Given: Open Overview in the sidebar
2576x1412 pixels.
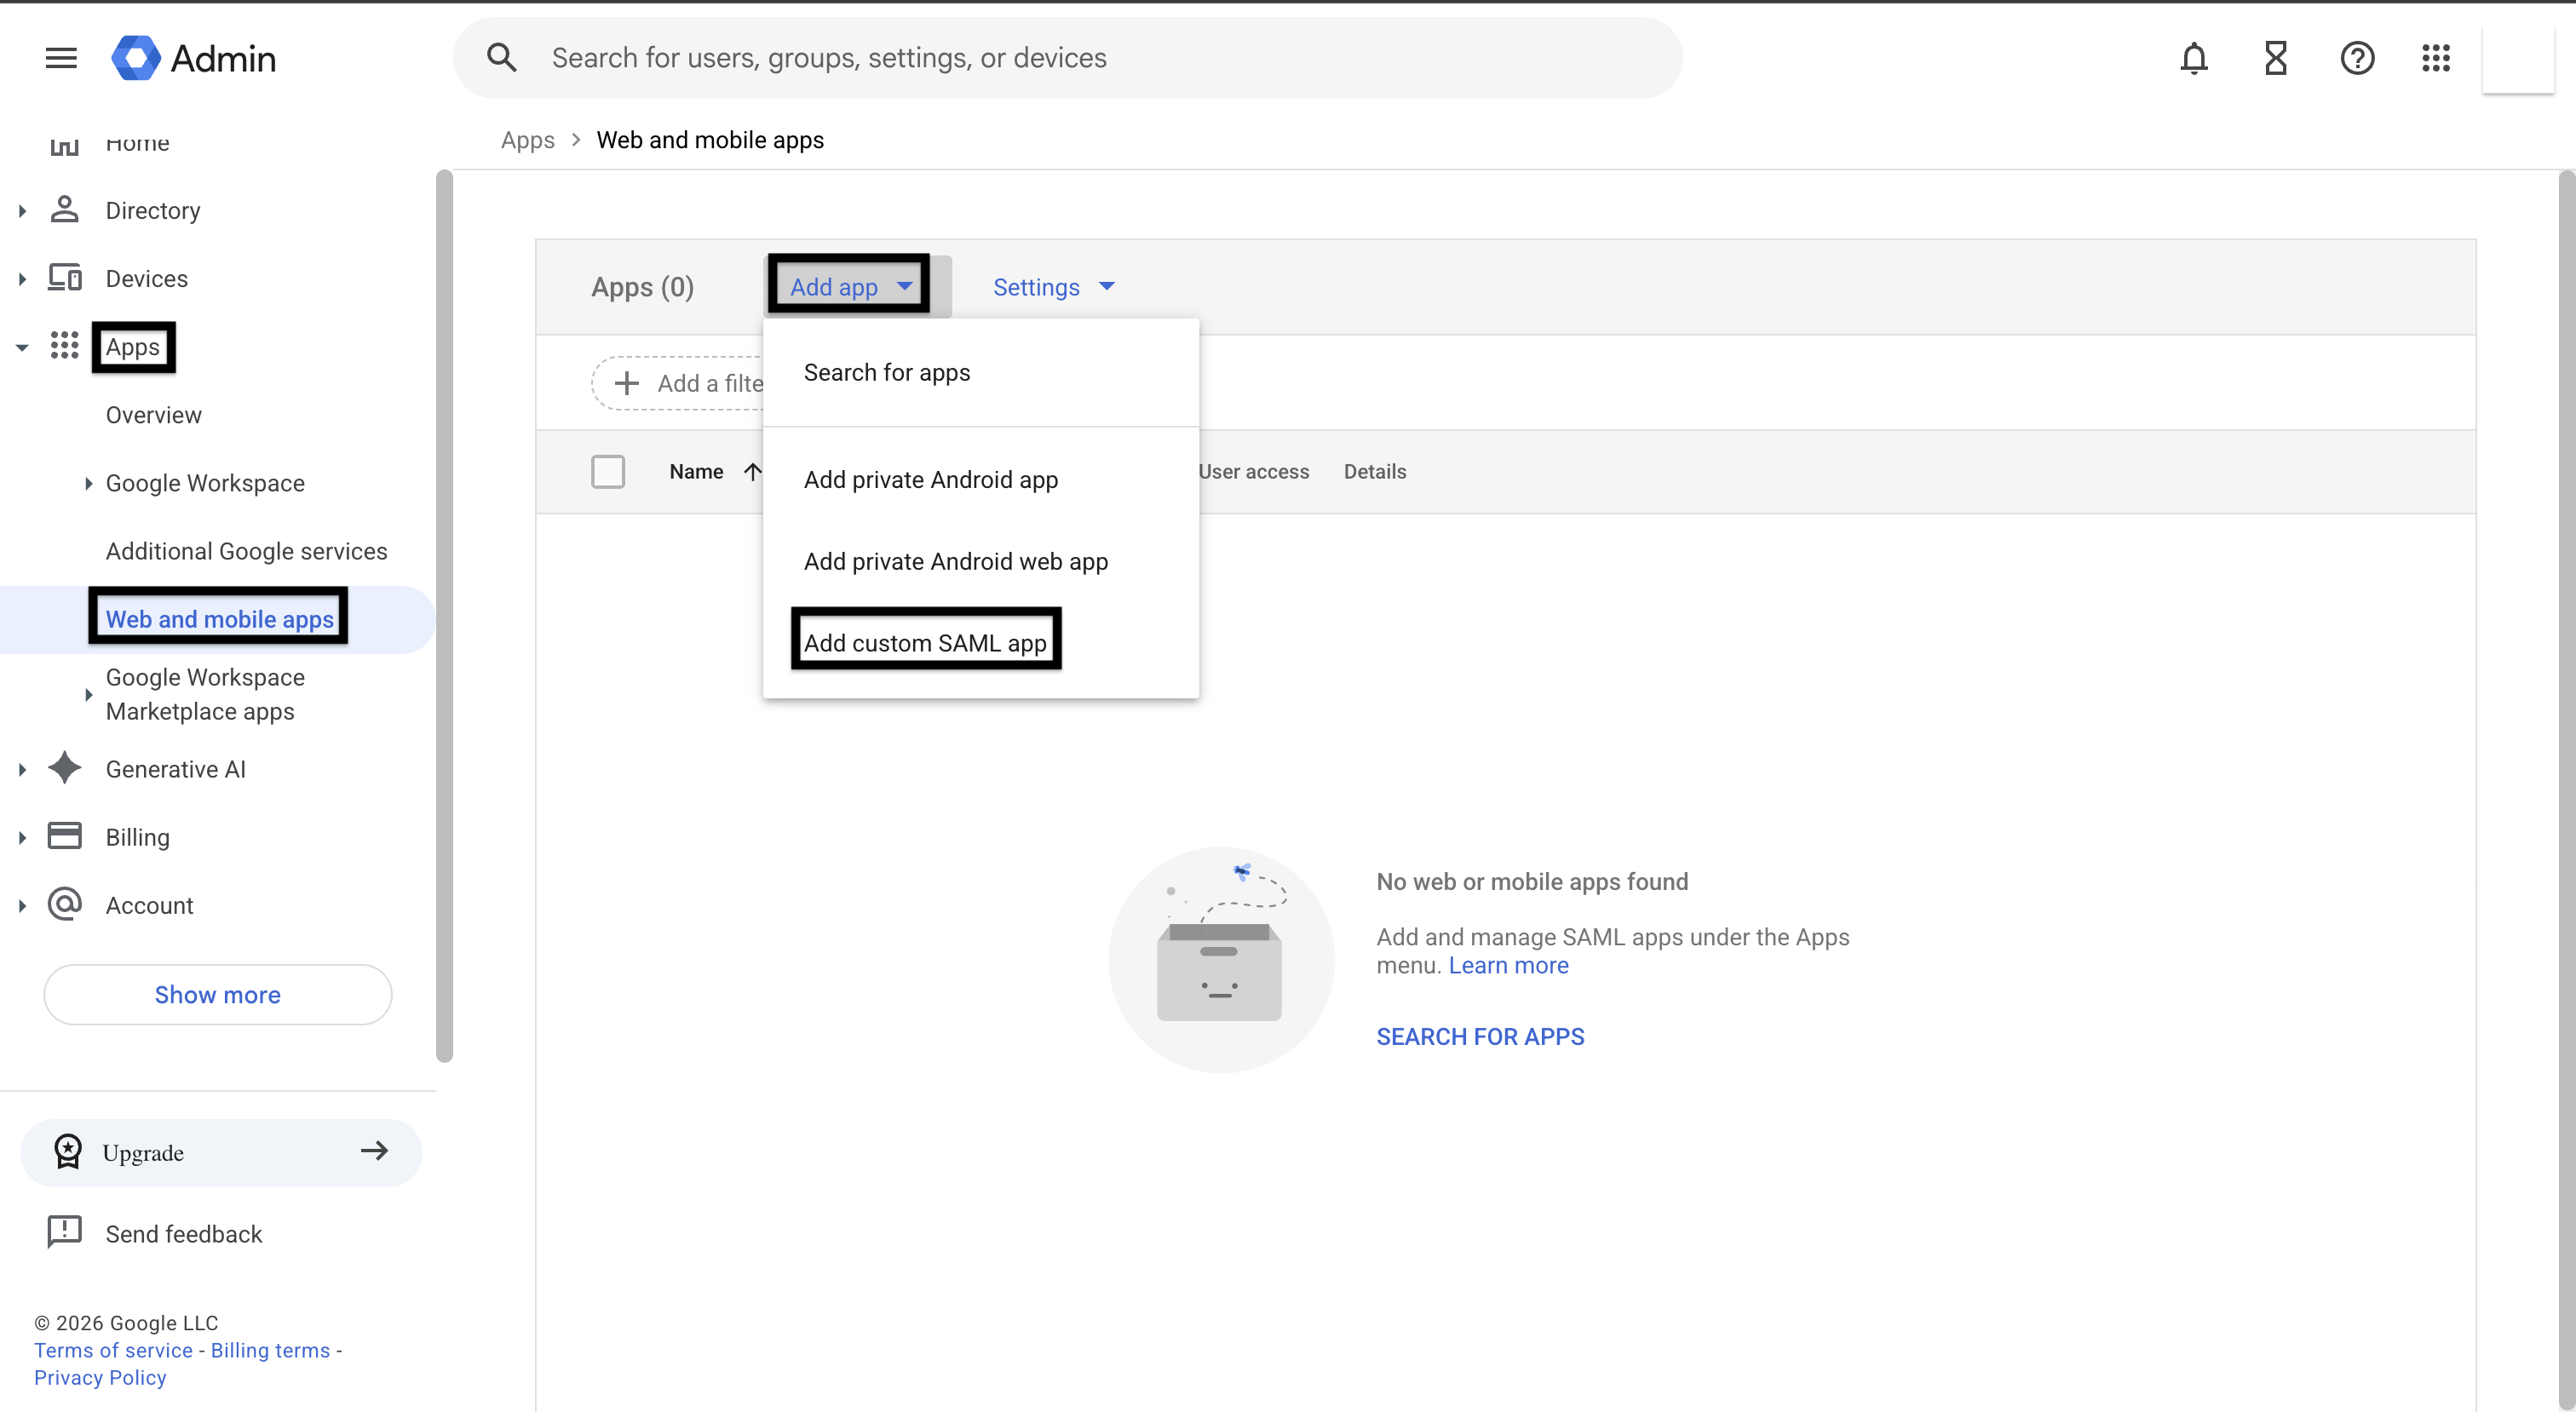Looking at the screenshot, I should click(153, 415).
